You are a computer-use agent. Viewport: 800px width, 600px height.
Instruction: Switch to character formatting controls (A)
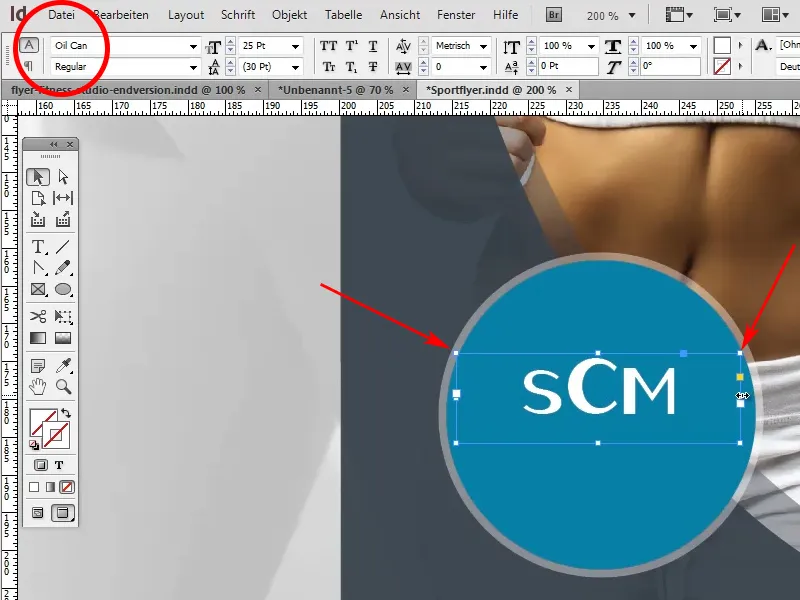click(x=29, y=45)
